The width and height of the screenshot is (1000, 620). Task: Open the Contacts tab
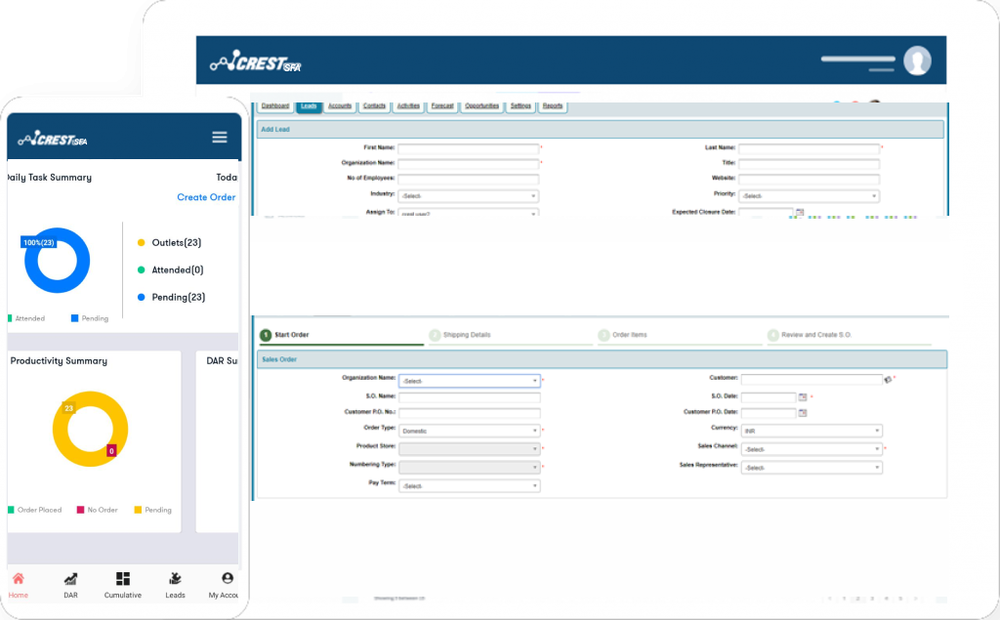tap(374, 106)
